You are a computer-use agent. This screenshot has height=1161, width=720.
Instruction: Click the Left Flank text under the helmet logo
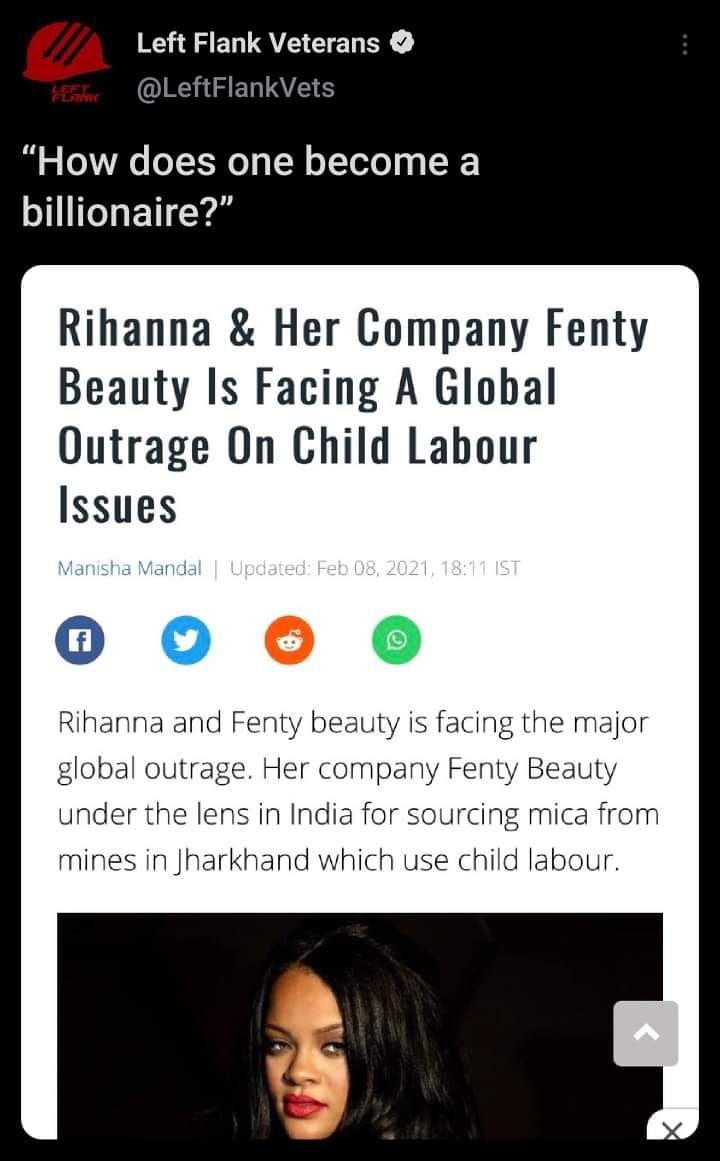coord(65,95)
